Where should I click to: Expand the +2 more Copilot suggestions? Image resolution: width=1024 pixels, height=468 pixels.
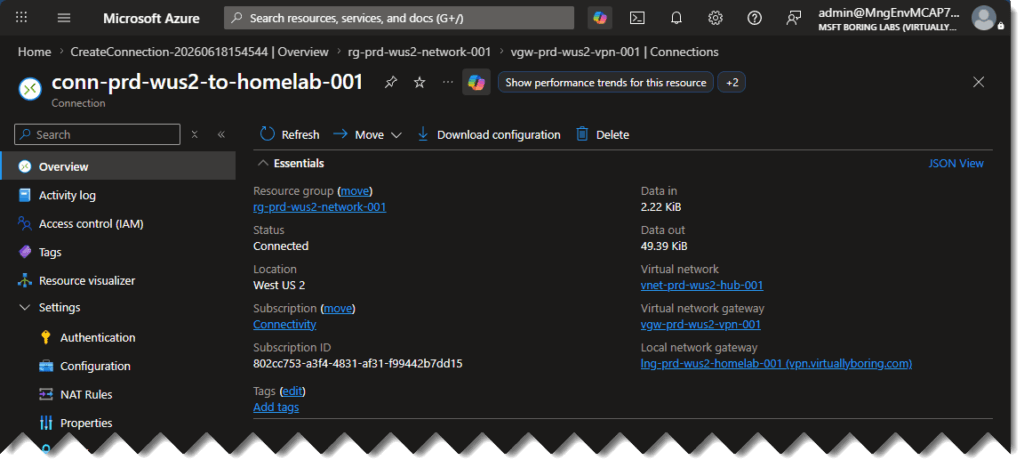731,82
